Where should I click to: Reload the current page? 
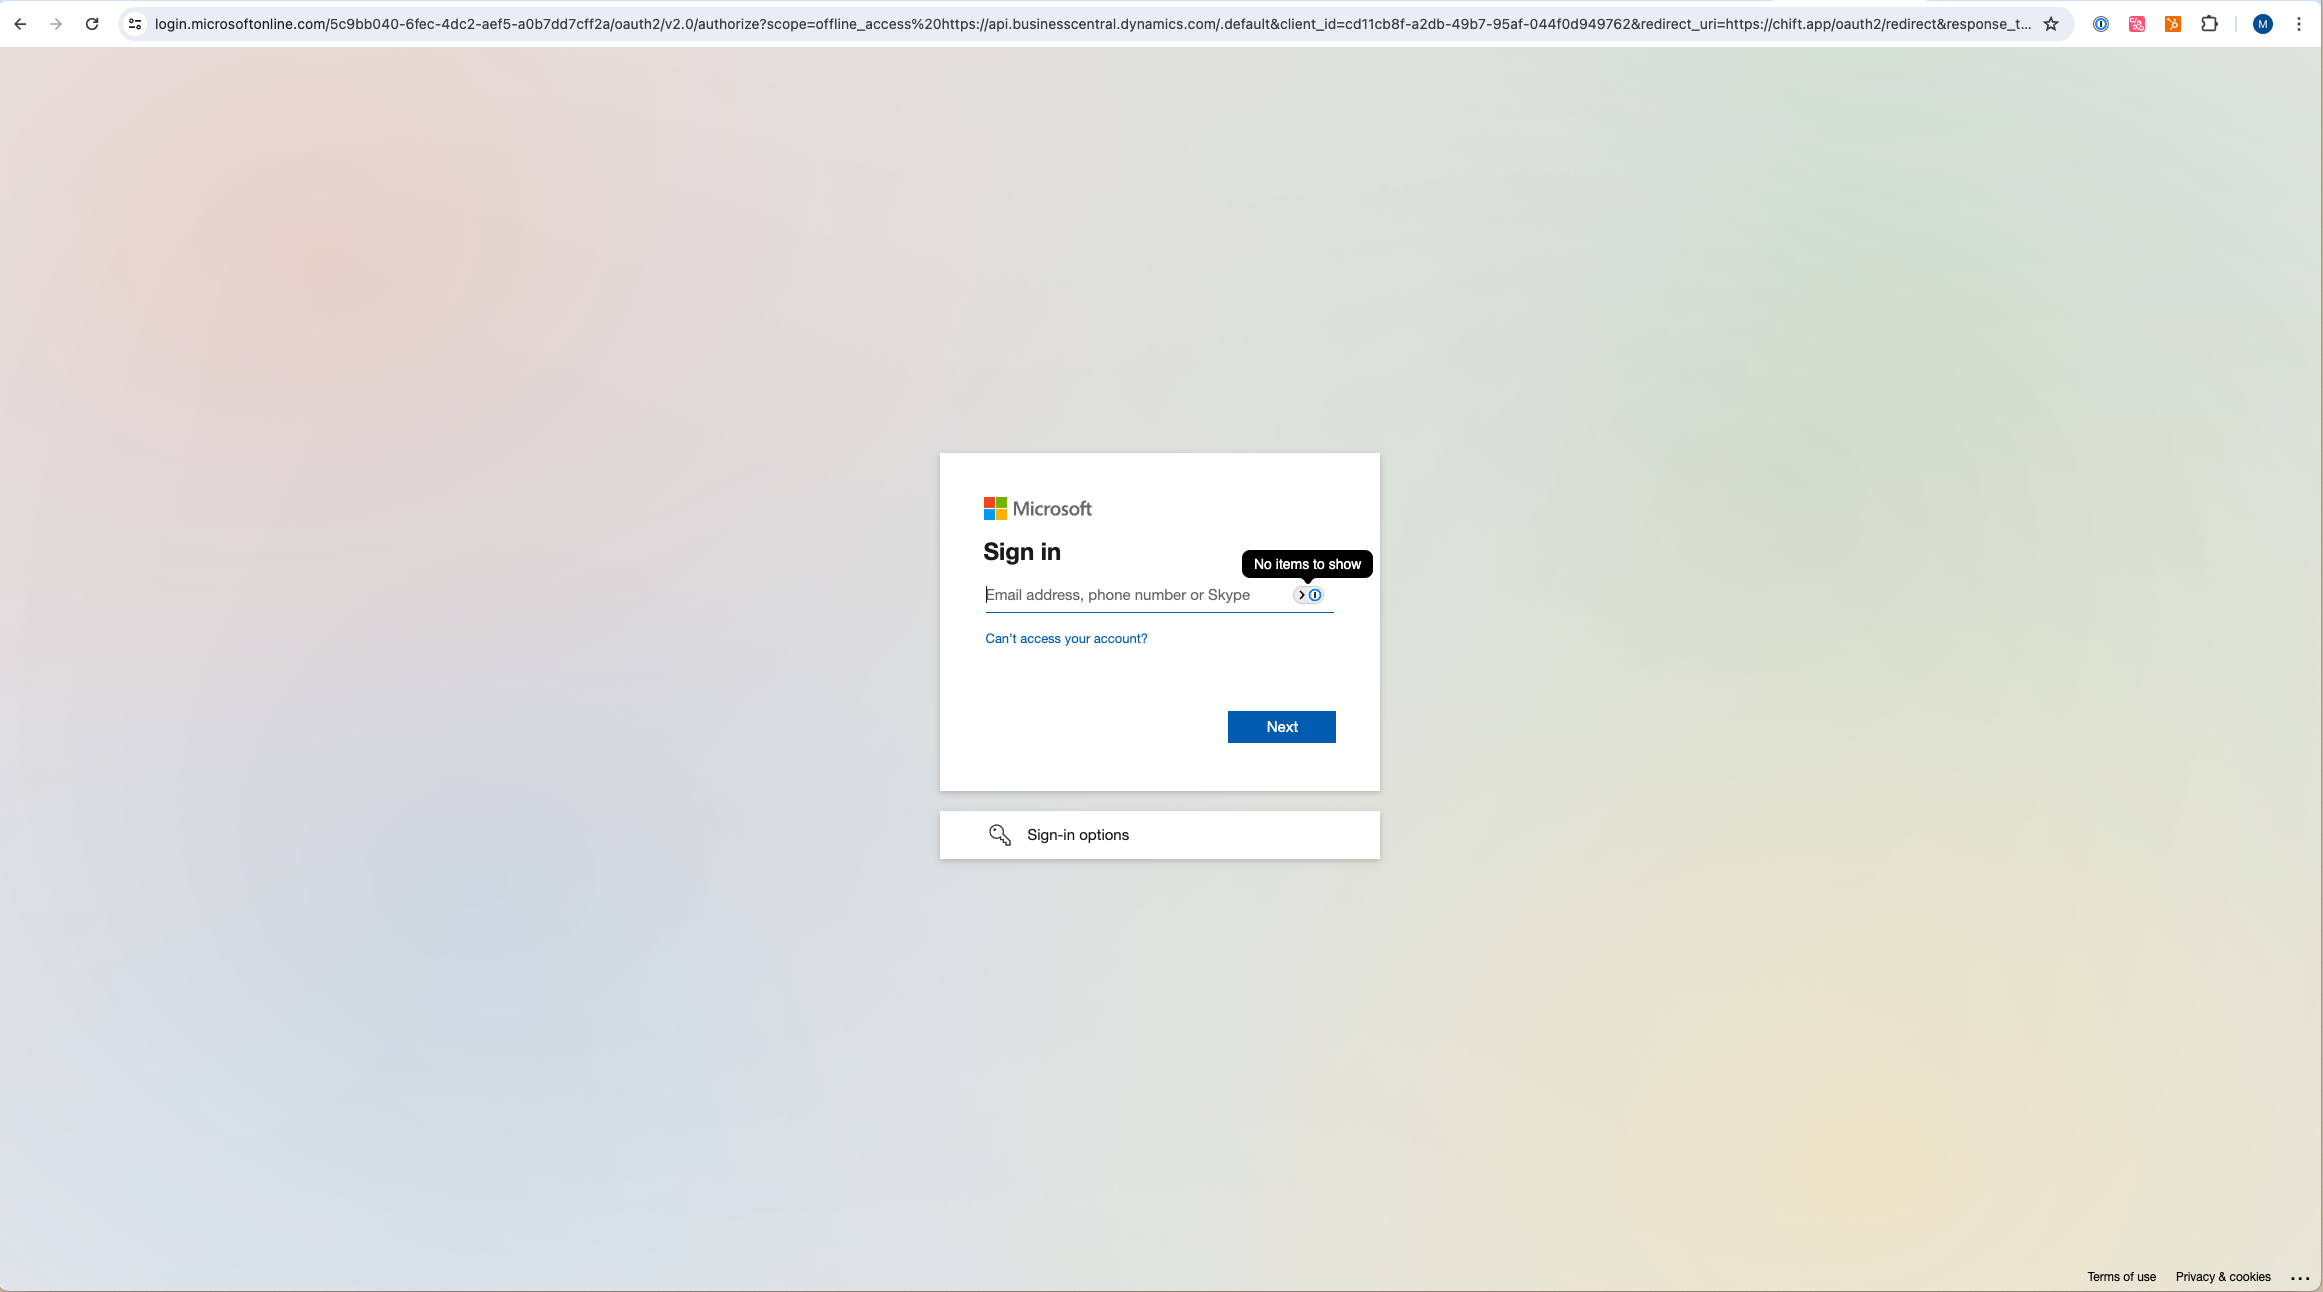click(92, 24)
